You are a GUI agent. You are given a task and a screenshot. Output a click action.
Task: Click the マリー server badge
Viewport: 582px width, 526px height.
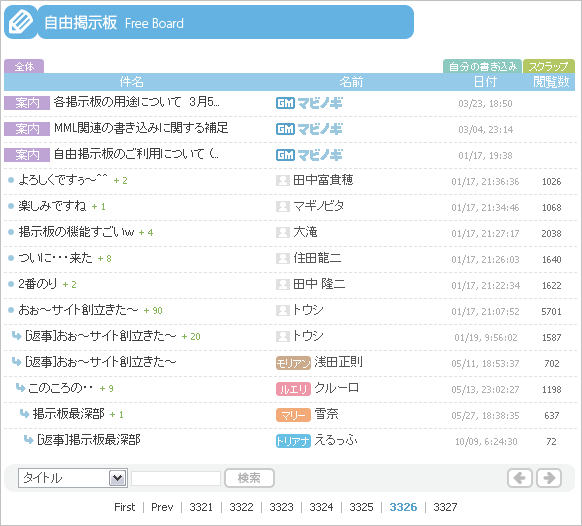[x=293, y=415]
